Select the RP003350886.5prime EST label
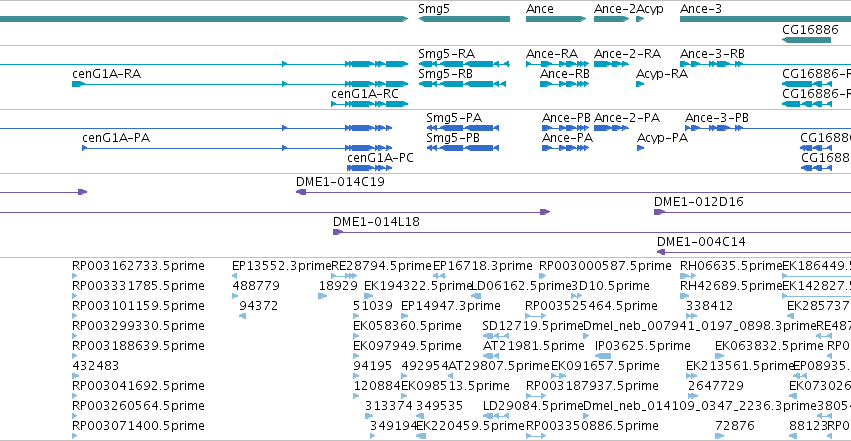Screen dimensions: 851x441 (x=592, y=426)
